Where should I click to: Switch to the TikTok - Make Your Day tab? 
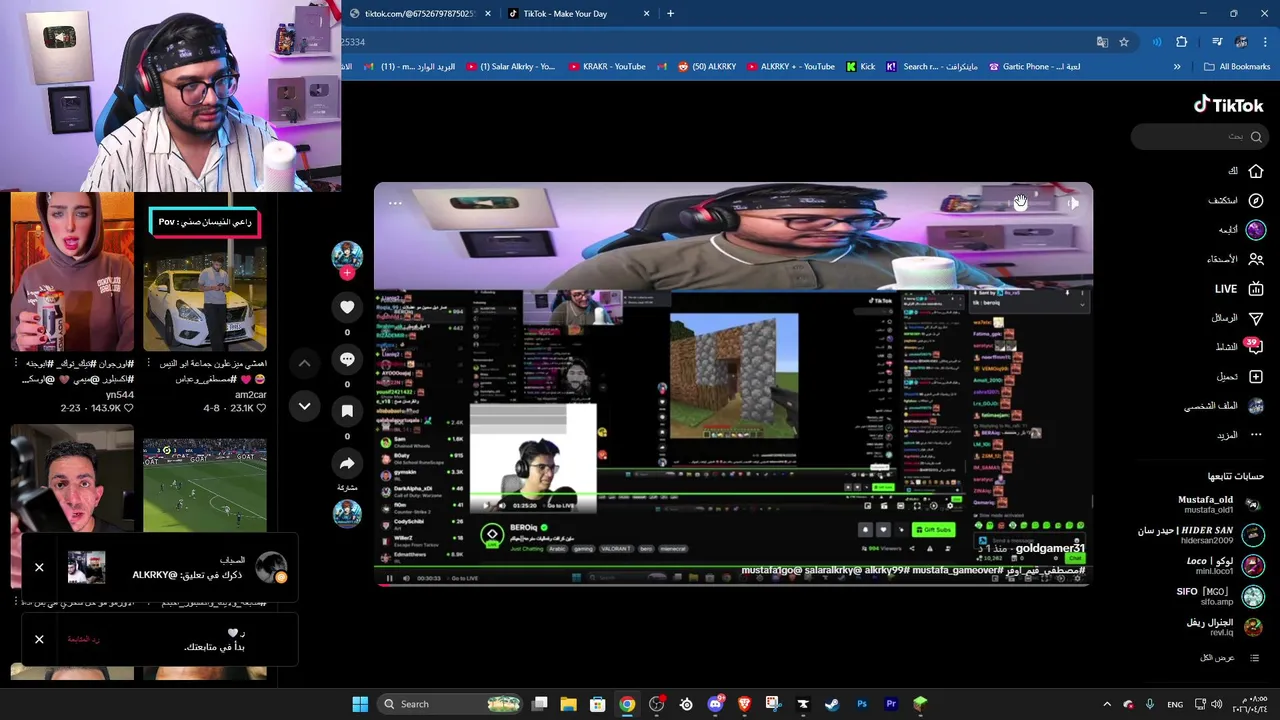578,14
